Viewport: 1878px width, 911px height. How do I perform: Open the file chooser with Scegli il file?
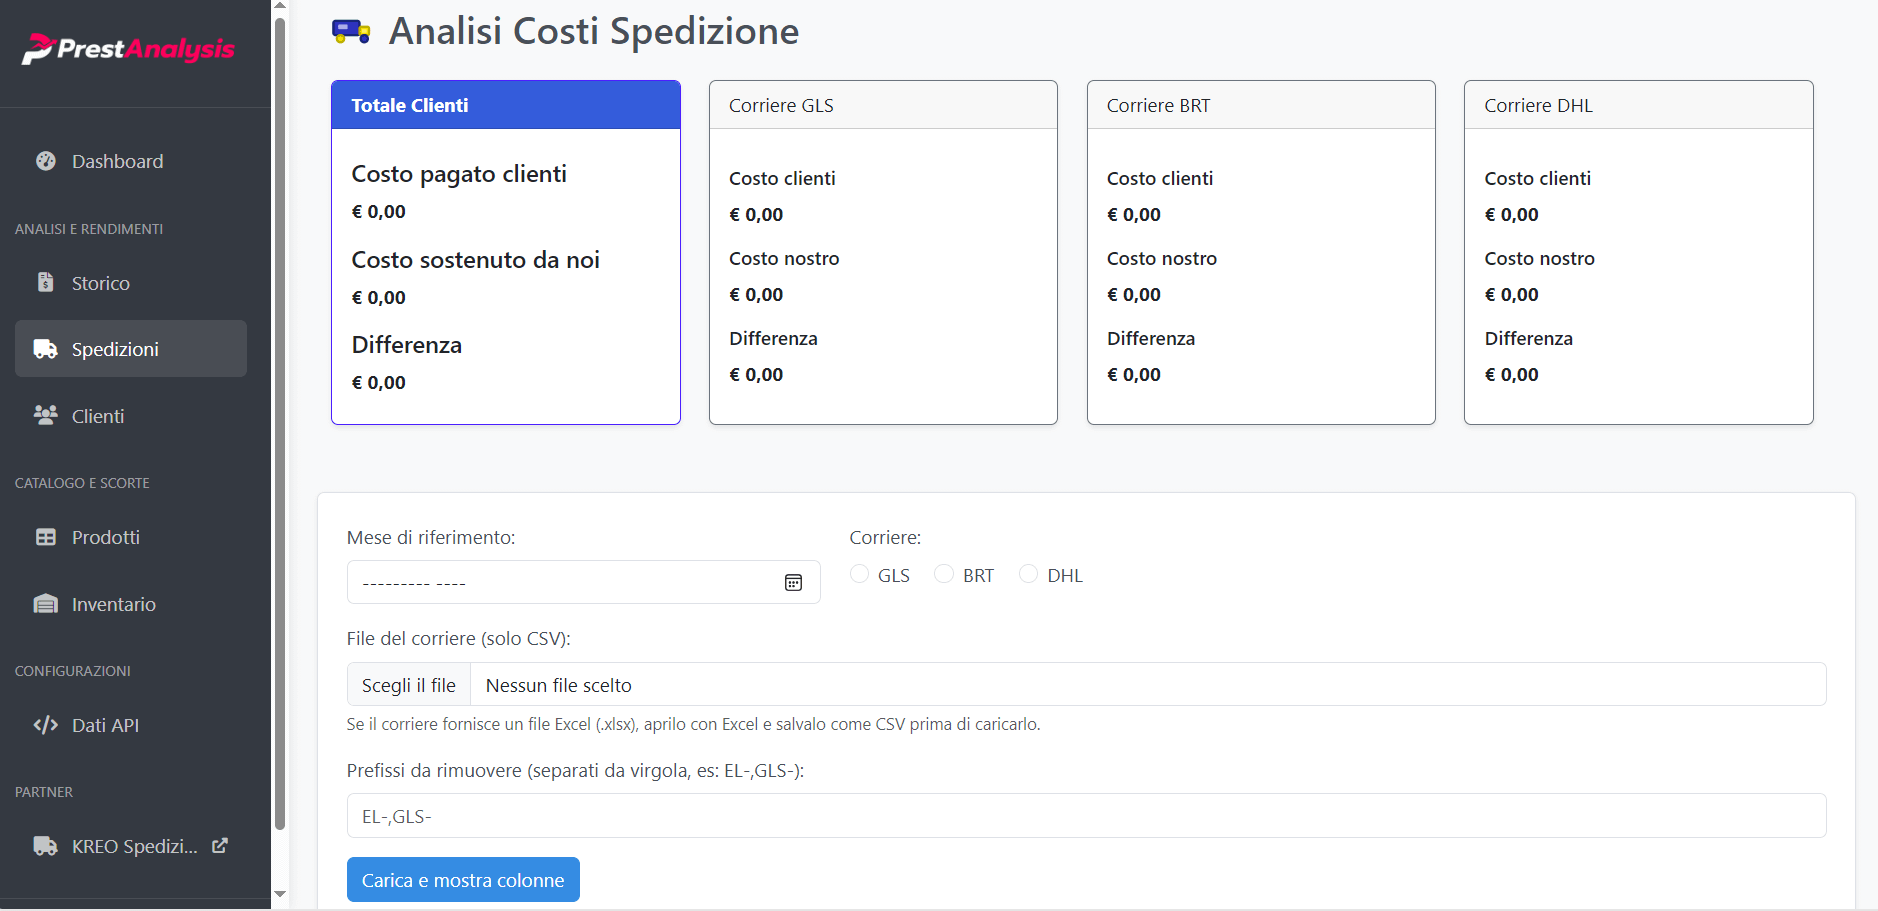tap(408, 684)
